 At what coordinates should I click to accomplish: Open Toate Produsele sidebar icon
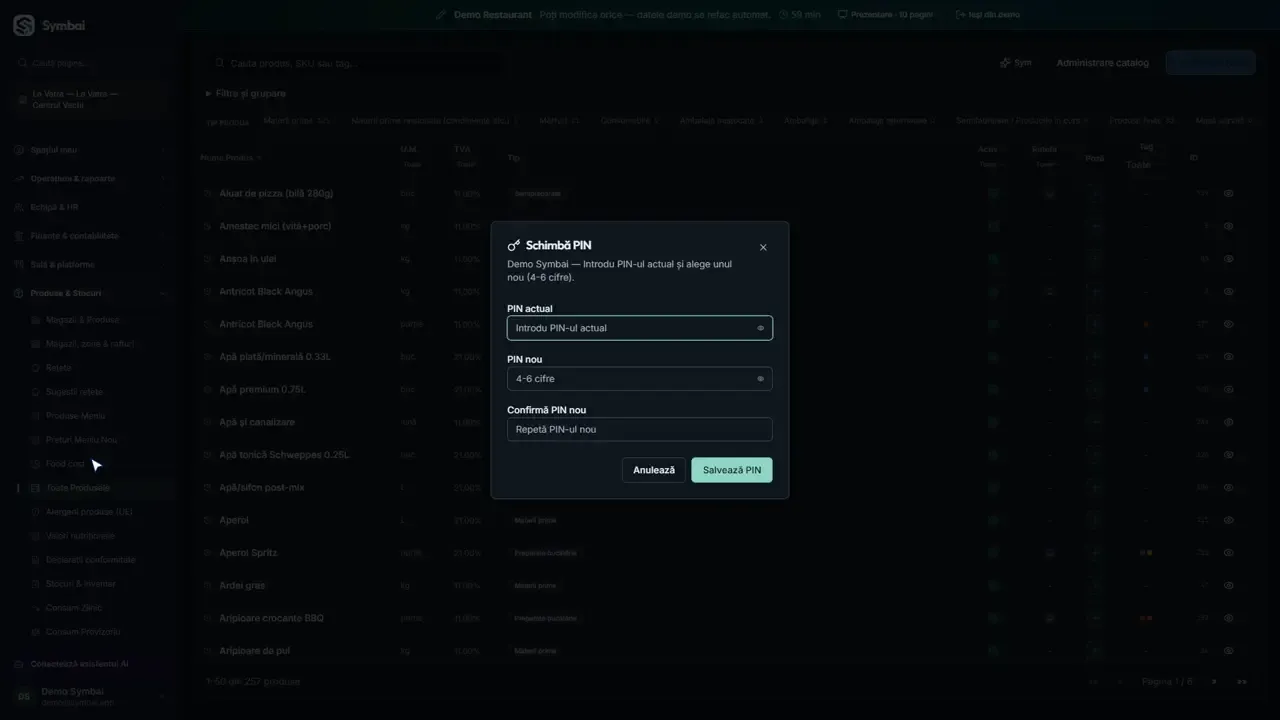36,488
